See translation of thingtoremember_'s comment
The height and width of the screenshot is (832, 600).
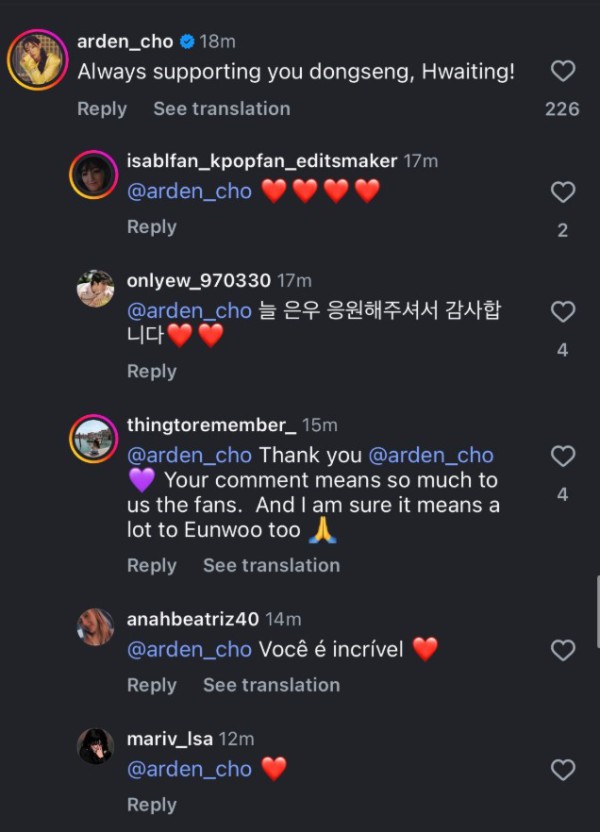click(271, 565)
